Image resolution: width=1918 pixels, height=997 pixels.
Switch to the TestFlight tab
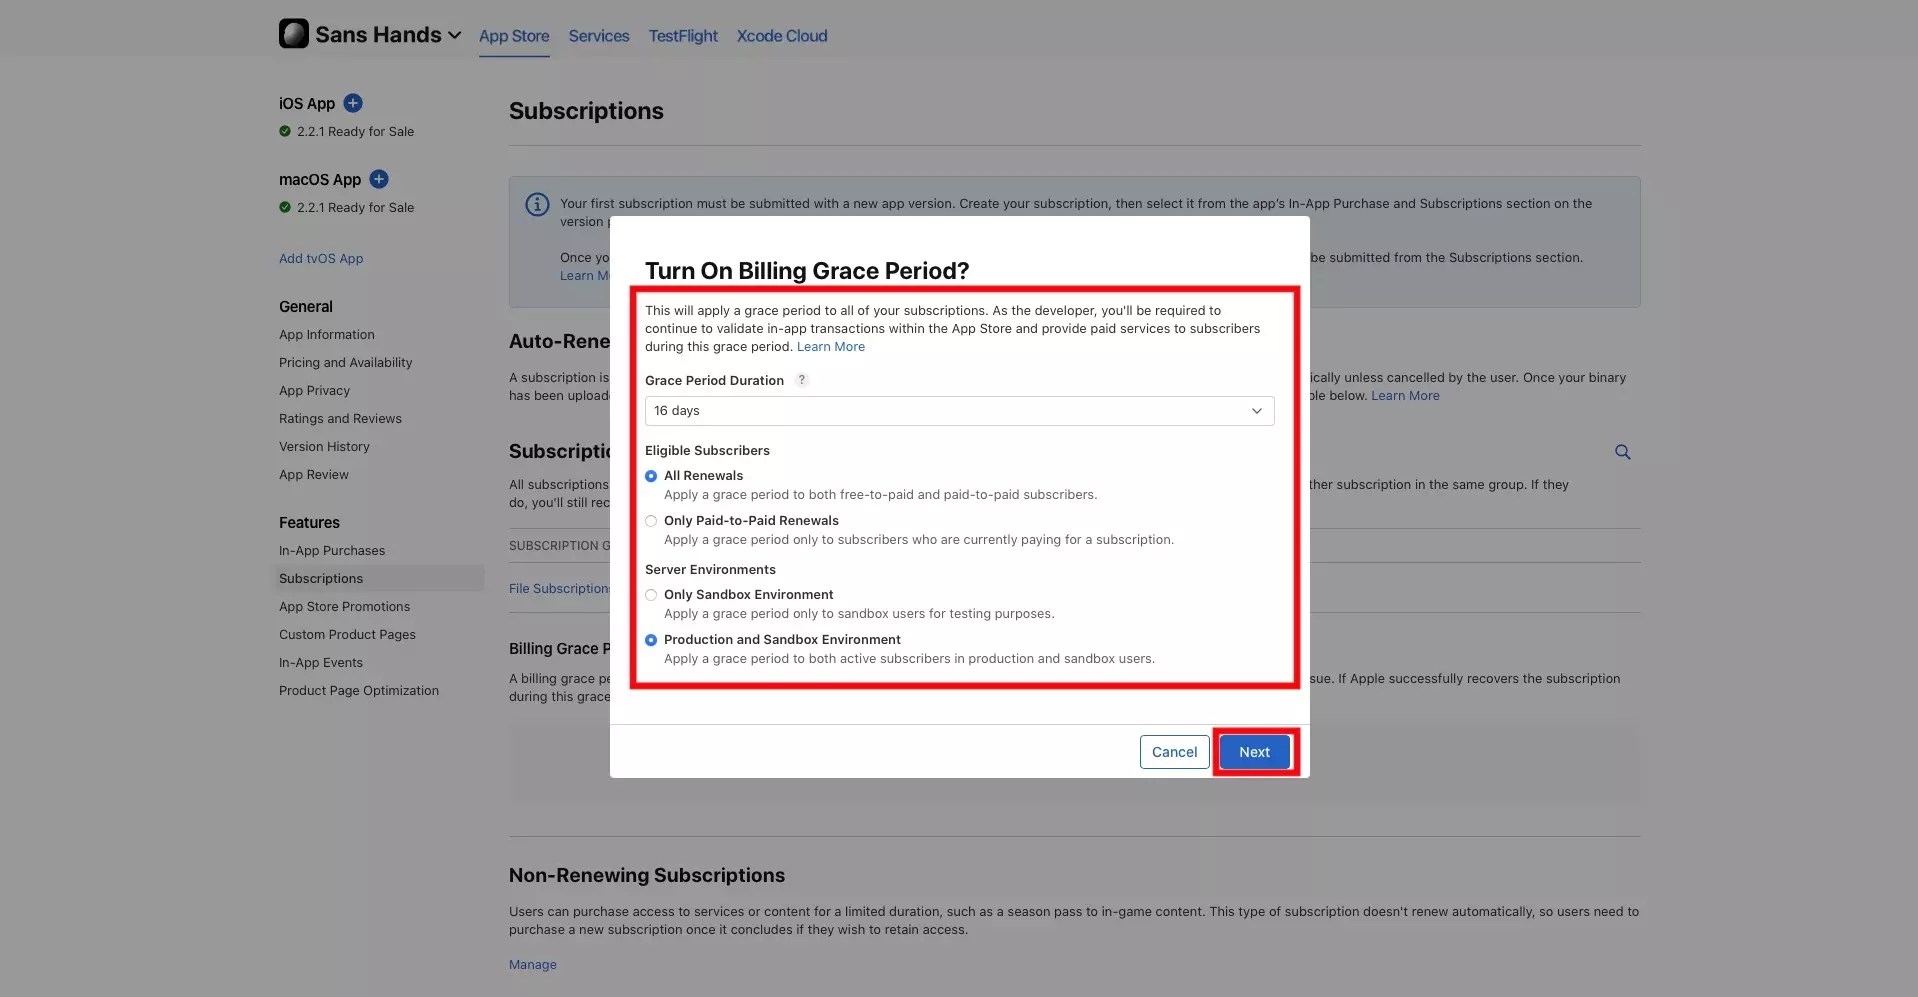(x=683, y=36)
